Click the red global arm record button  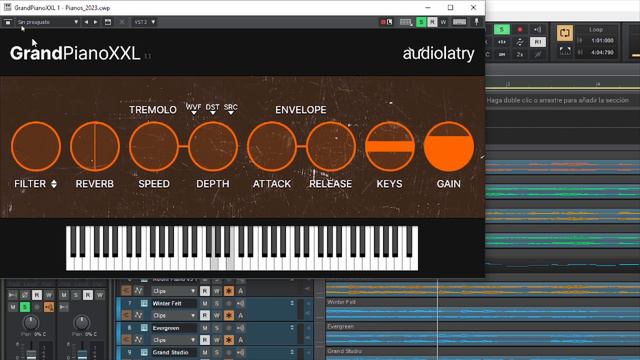click(x=520, y=29)
